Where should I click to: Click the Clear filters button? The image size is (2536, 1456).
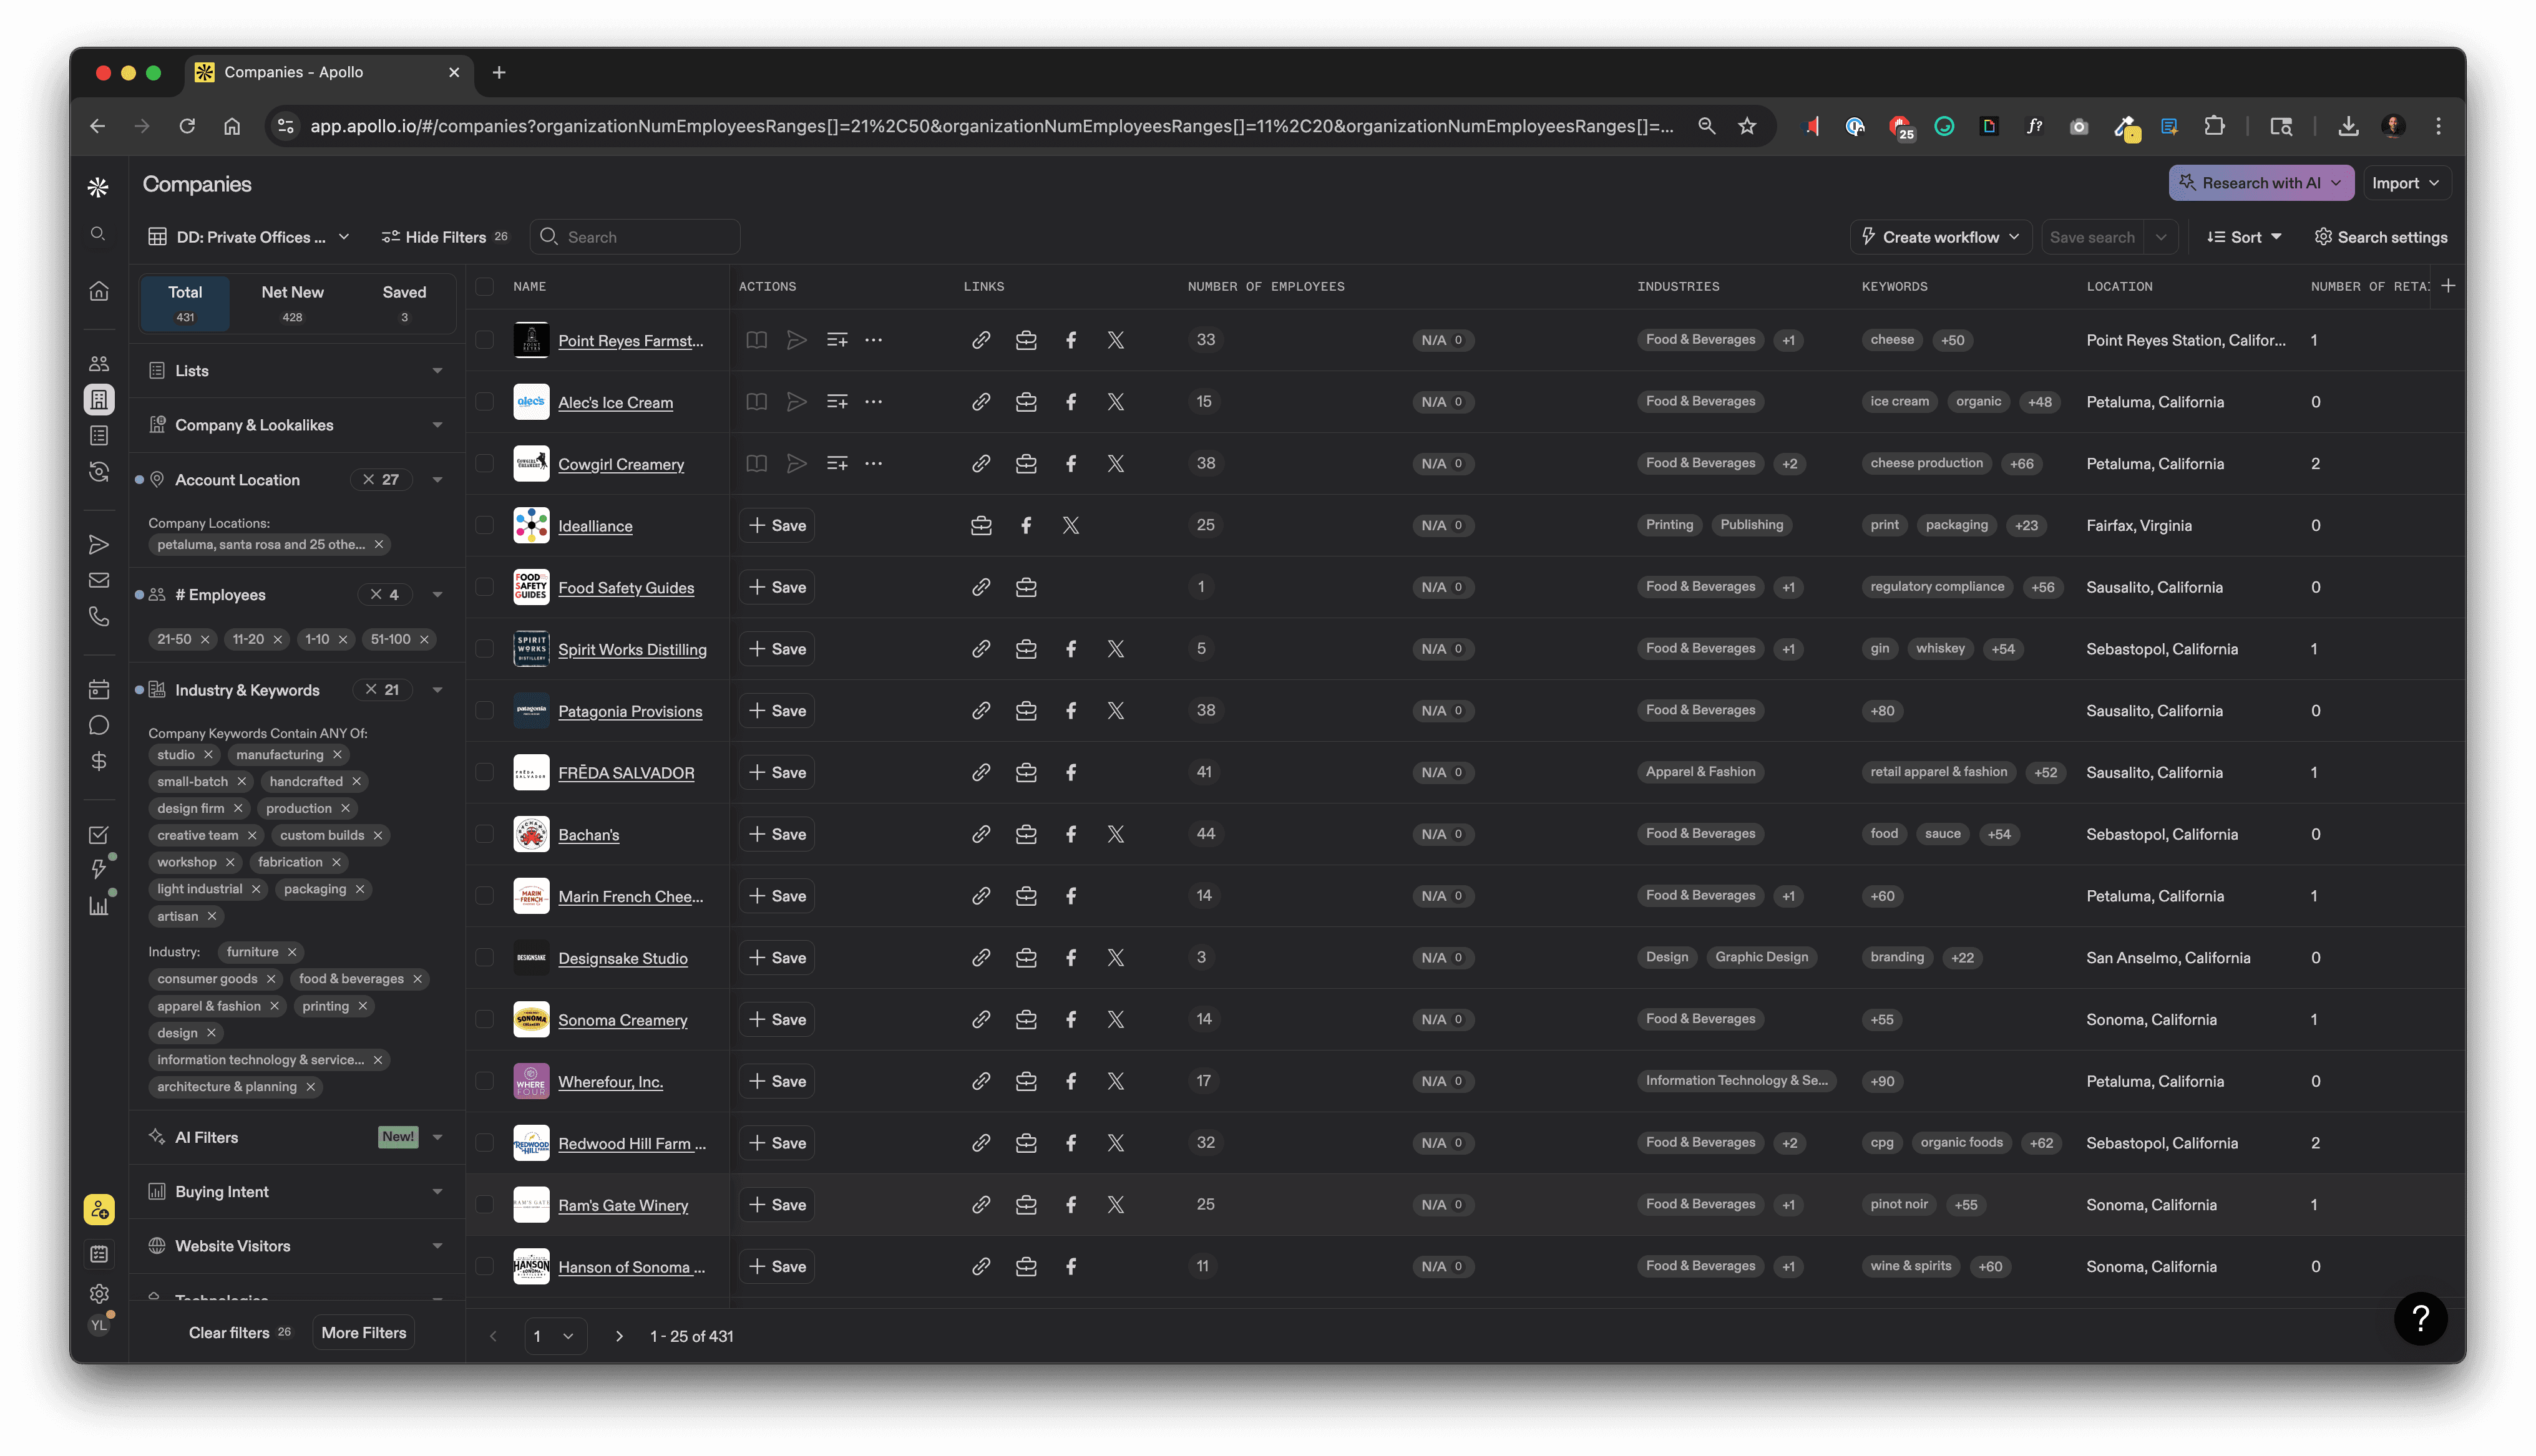click(240, 1333)
